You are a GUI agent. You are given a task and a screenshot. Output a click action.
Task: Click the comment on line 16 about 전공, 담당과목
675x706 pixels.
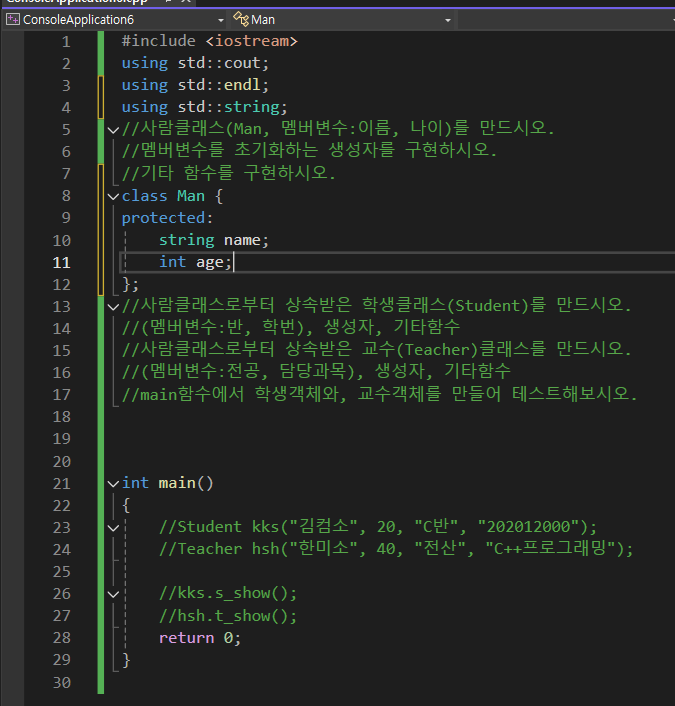[316, 371]
